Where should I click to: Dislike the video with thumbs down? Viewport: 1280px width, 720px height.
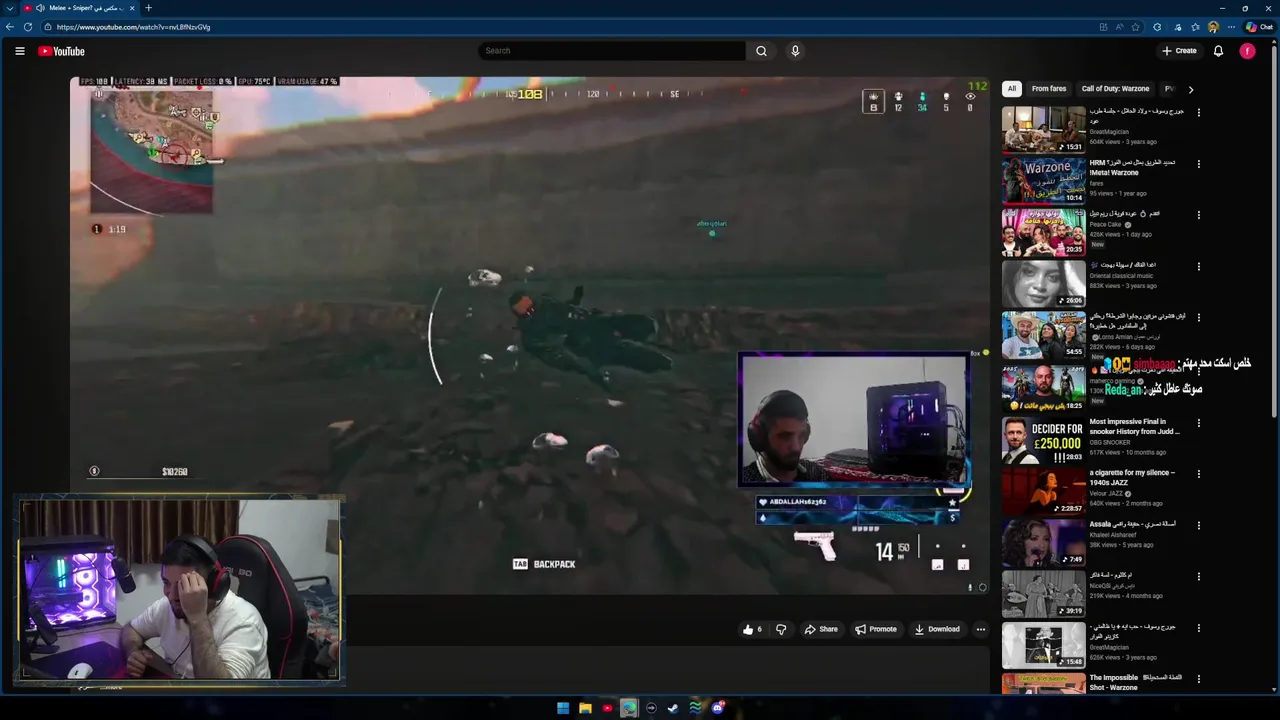[781, 629]
